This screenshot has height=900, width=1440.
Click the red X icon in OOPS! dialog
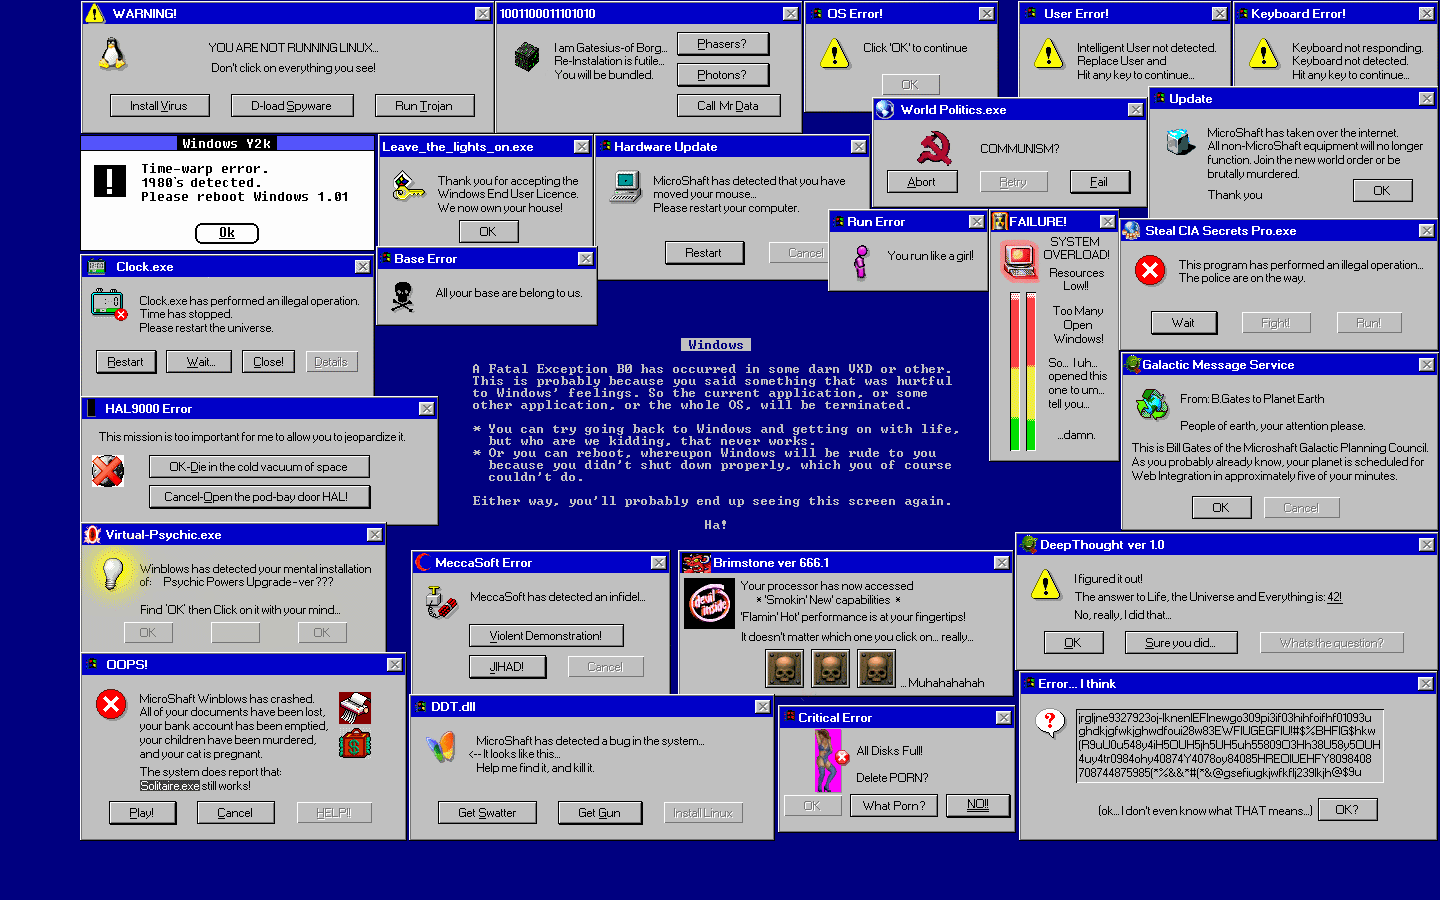coord(111,704)
